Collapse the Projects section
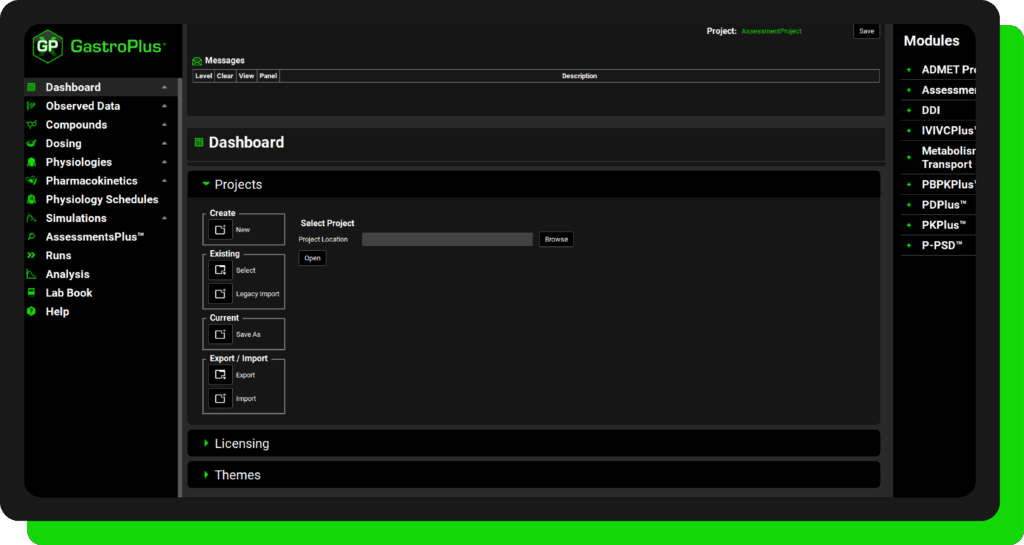 tap(206, 184)
